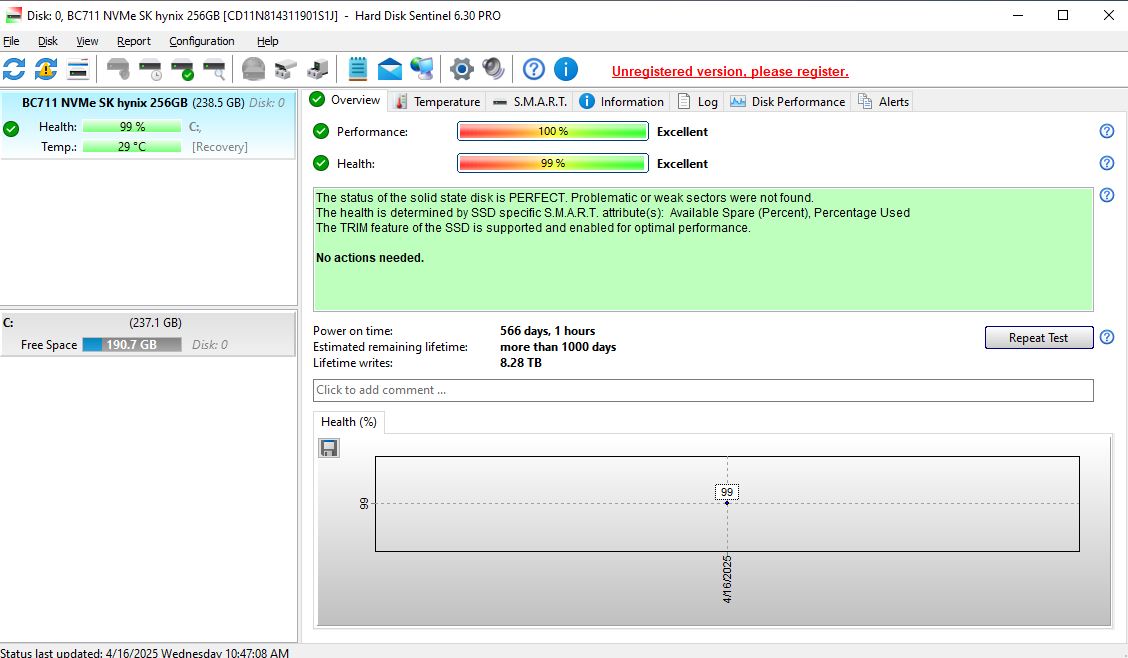Click the disk with magnifying glass icon
Screen dimensions: 1128x658
tap(214, 69)
